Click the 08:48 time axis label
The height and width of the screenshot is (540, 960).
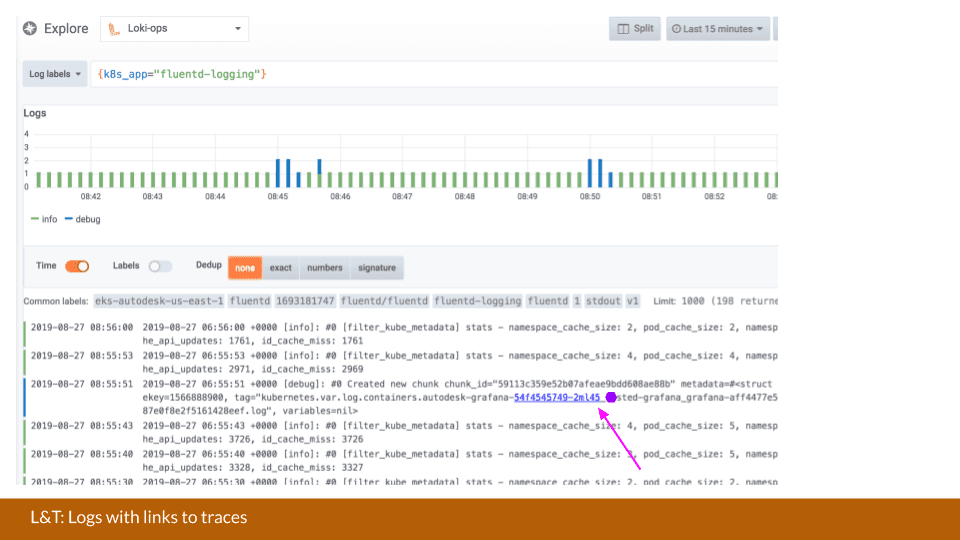click(465, 197)
